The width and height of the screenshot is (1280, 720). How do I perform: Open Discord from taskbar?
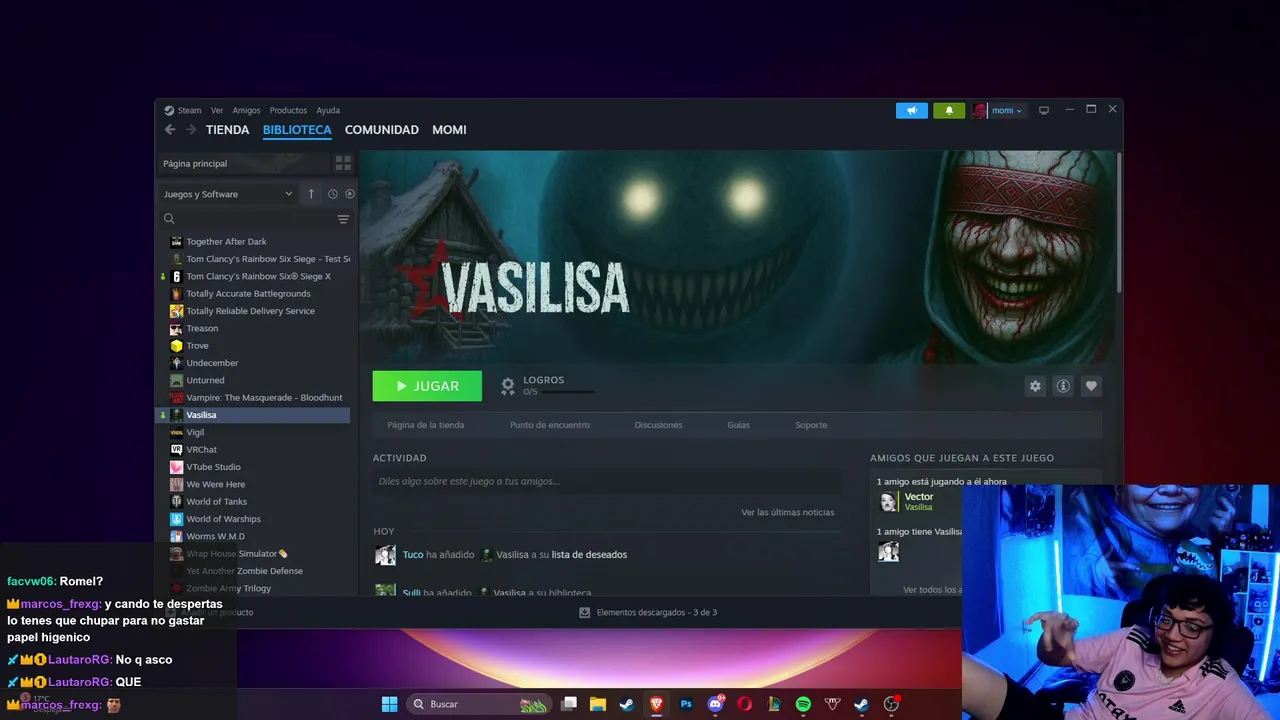click(x=715, y=704)
